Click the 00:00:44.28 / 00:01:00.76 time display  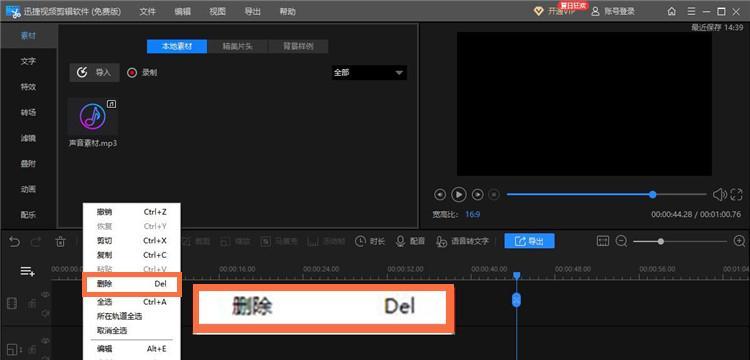pyautogui.click(x=696, y=215)
